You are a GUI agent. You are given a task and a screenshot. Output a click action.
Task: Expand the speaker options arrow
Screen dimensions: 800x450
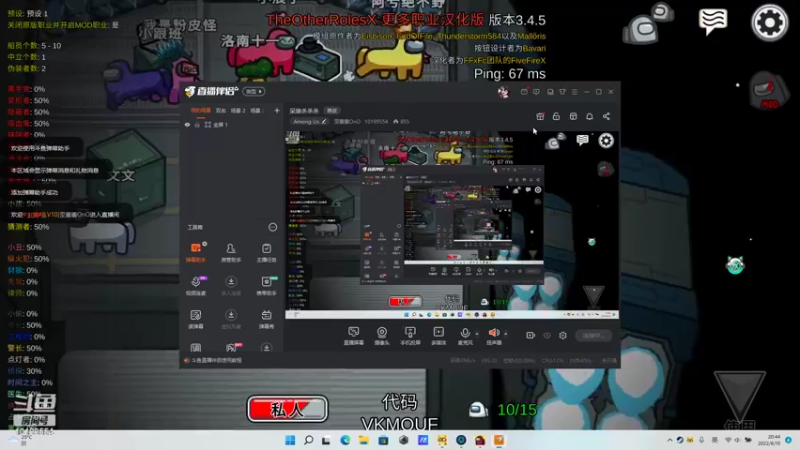pyautogui.click(x=506, y=334)
